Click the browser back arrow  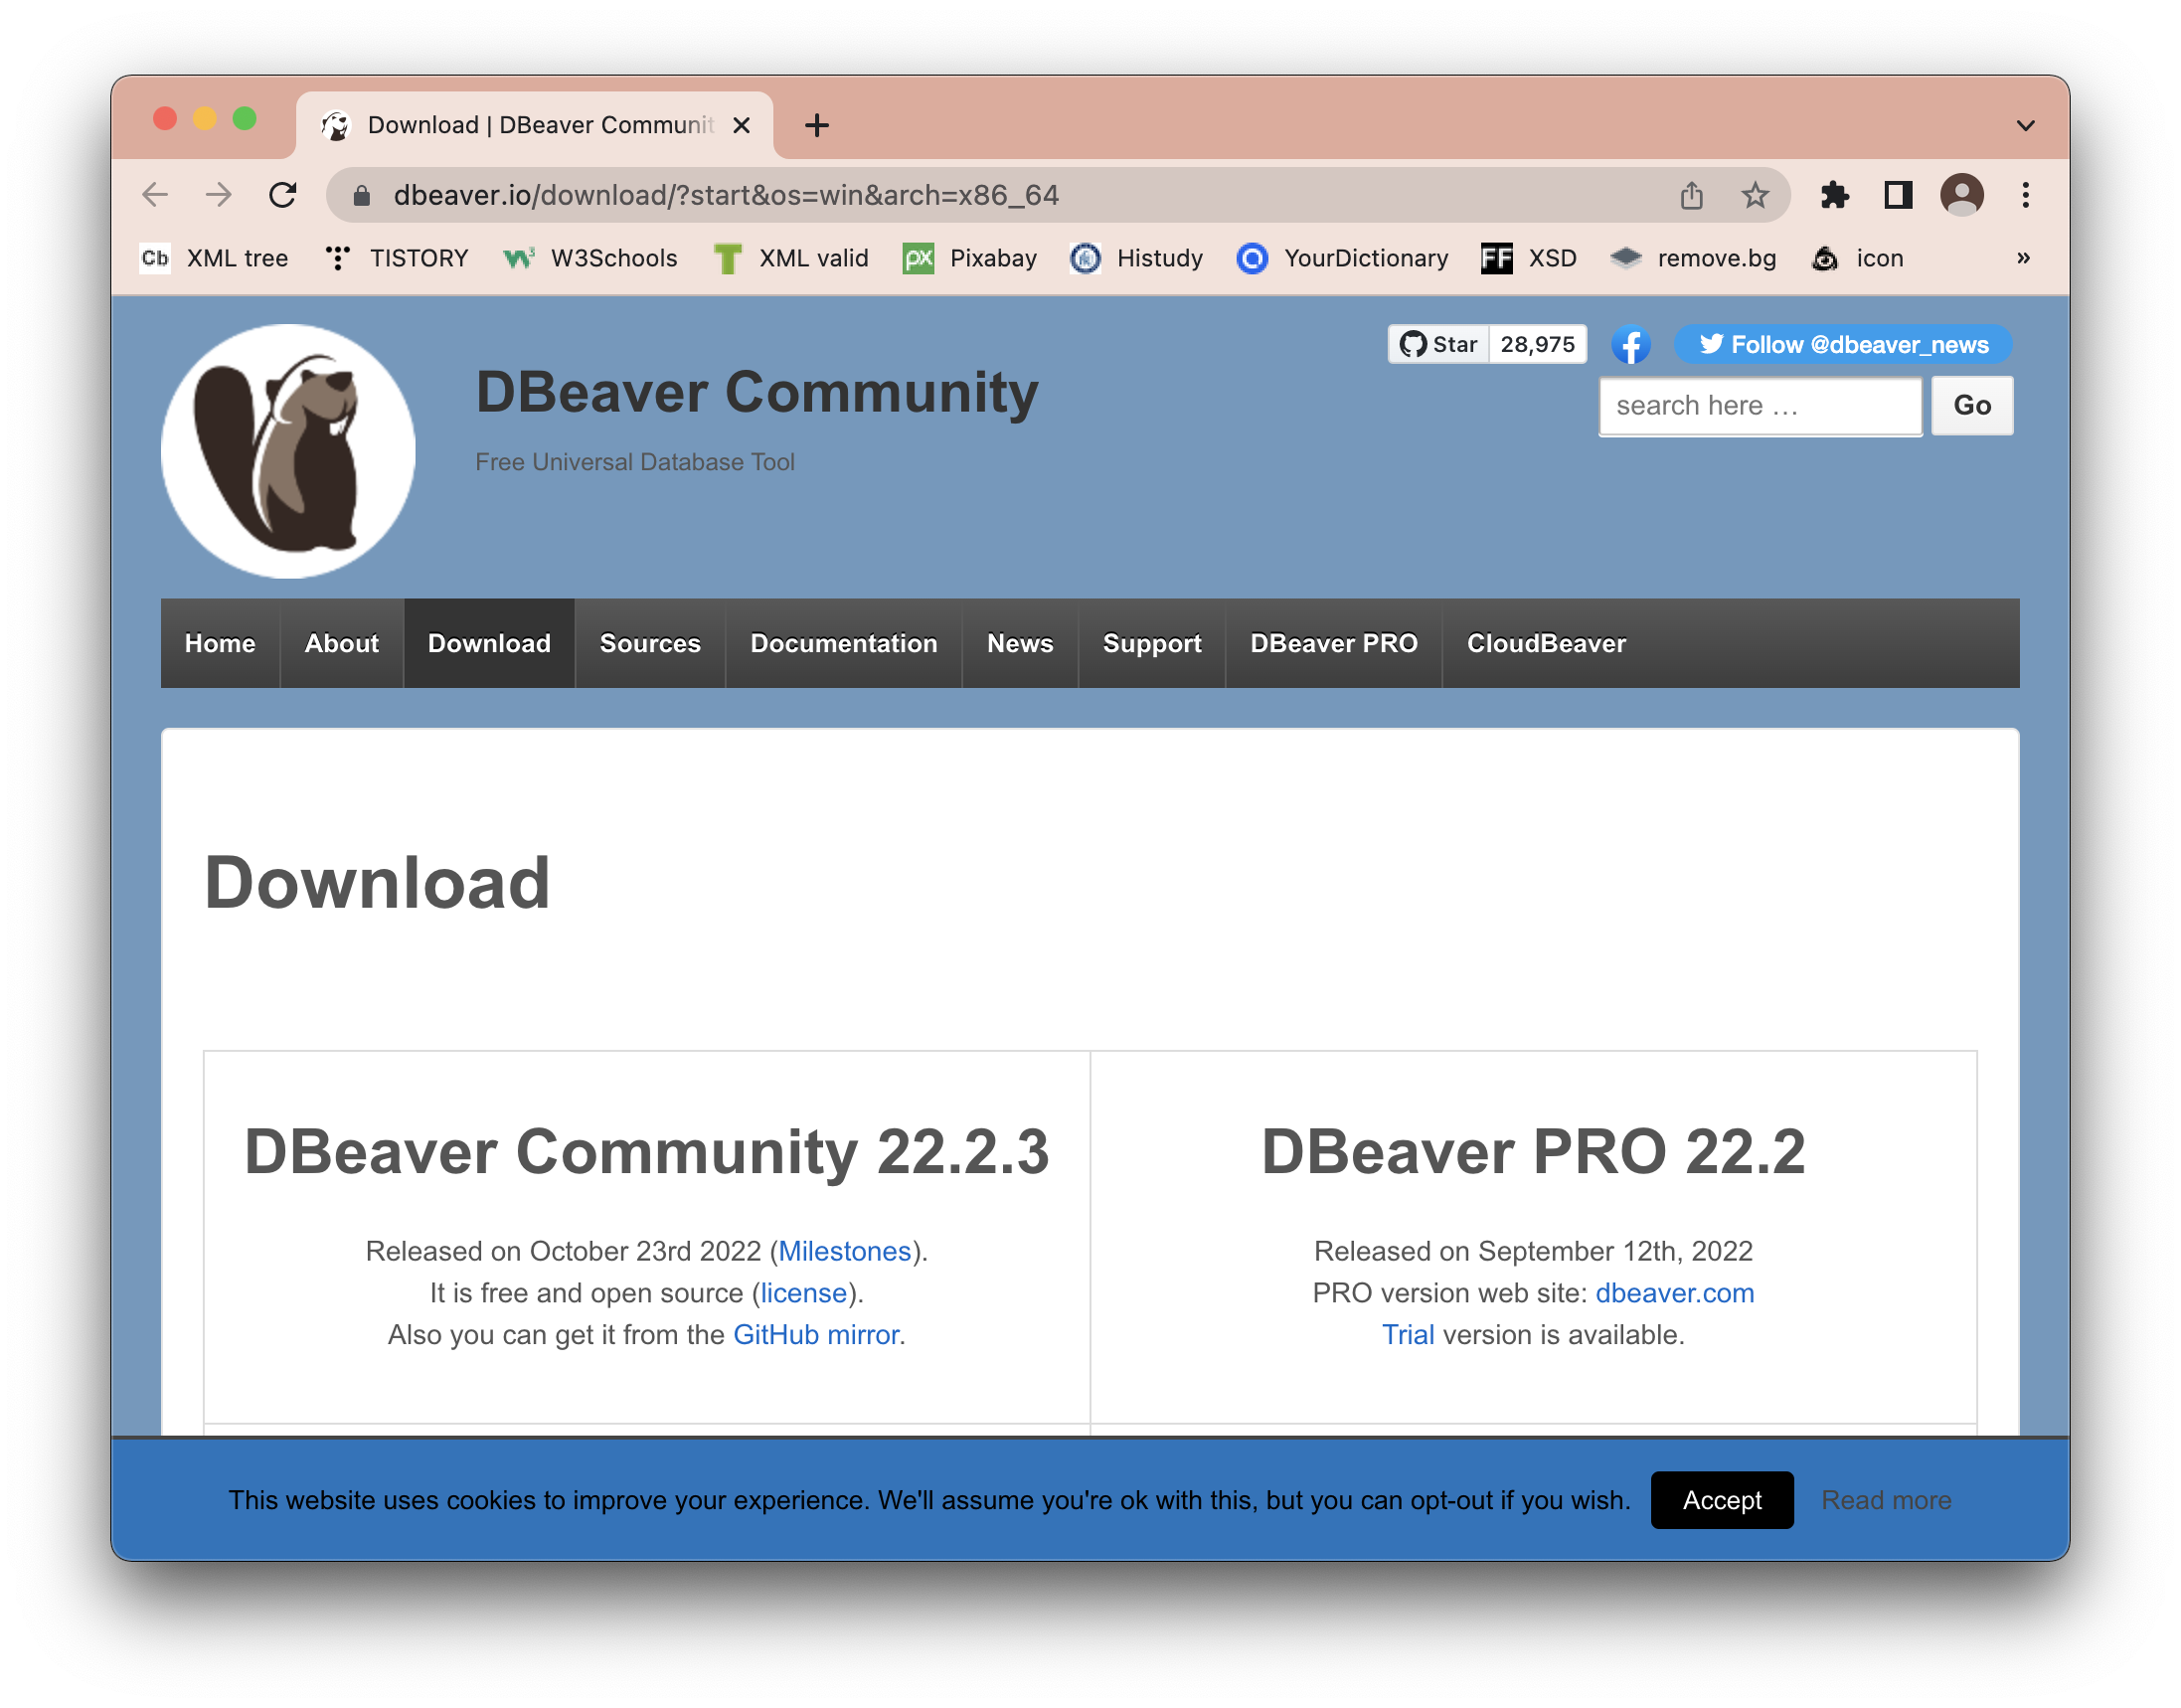(x=155, y=195)
